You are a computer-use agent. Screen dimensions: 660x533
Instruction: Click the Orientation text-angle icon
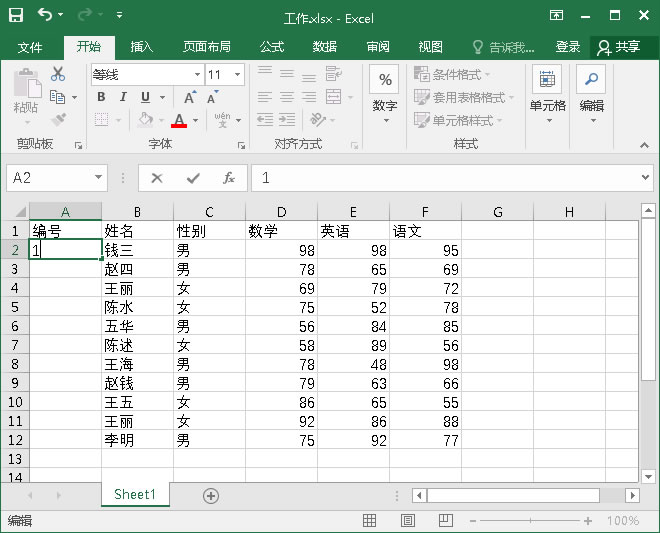pyautogui.click(x=318, y=120)
